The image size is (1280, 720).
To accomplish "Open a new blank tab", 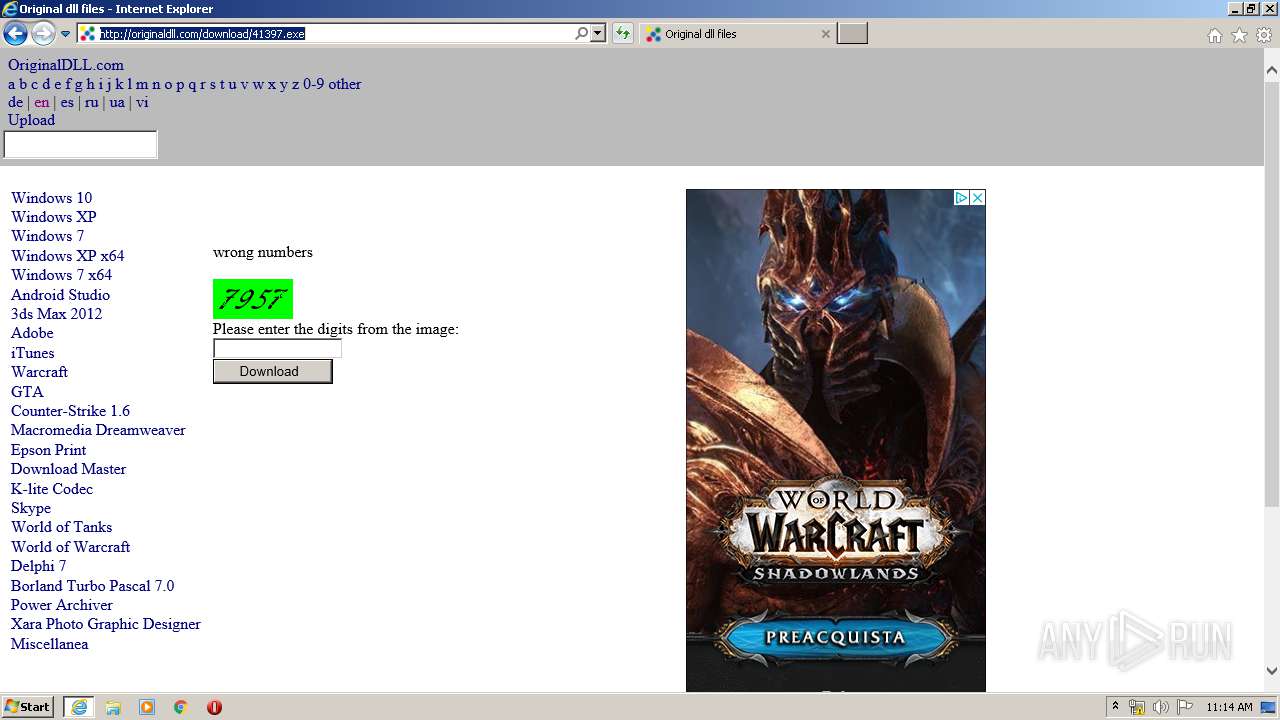I will click(852, 34).
